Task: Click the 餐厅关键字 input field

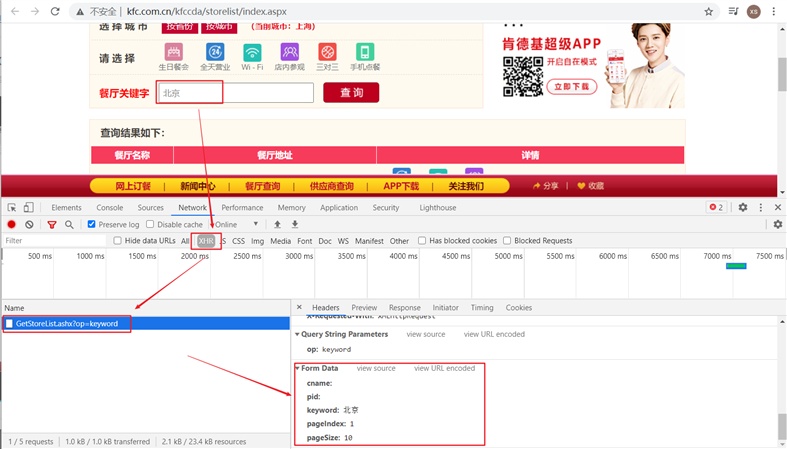Action: [x=236, y=93]
